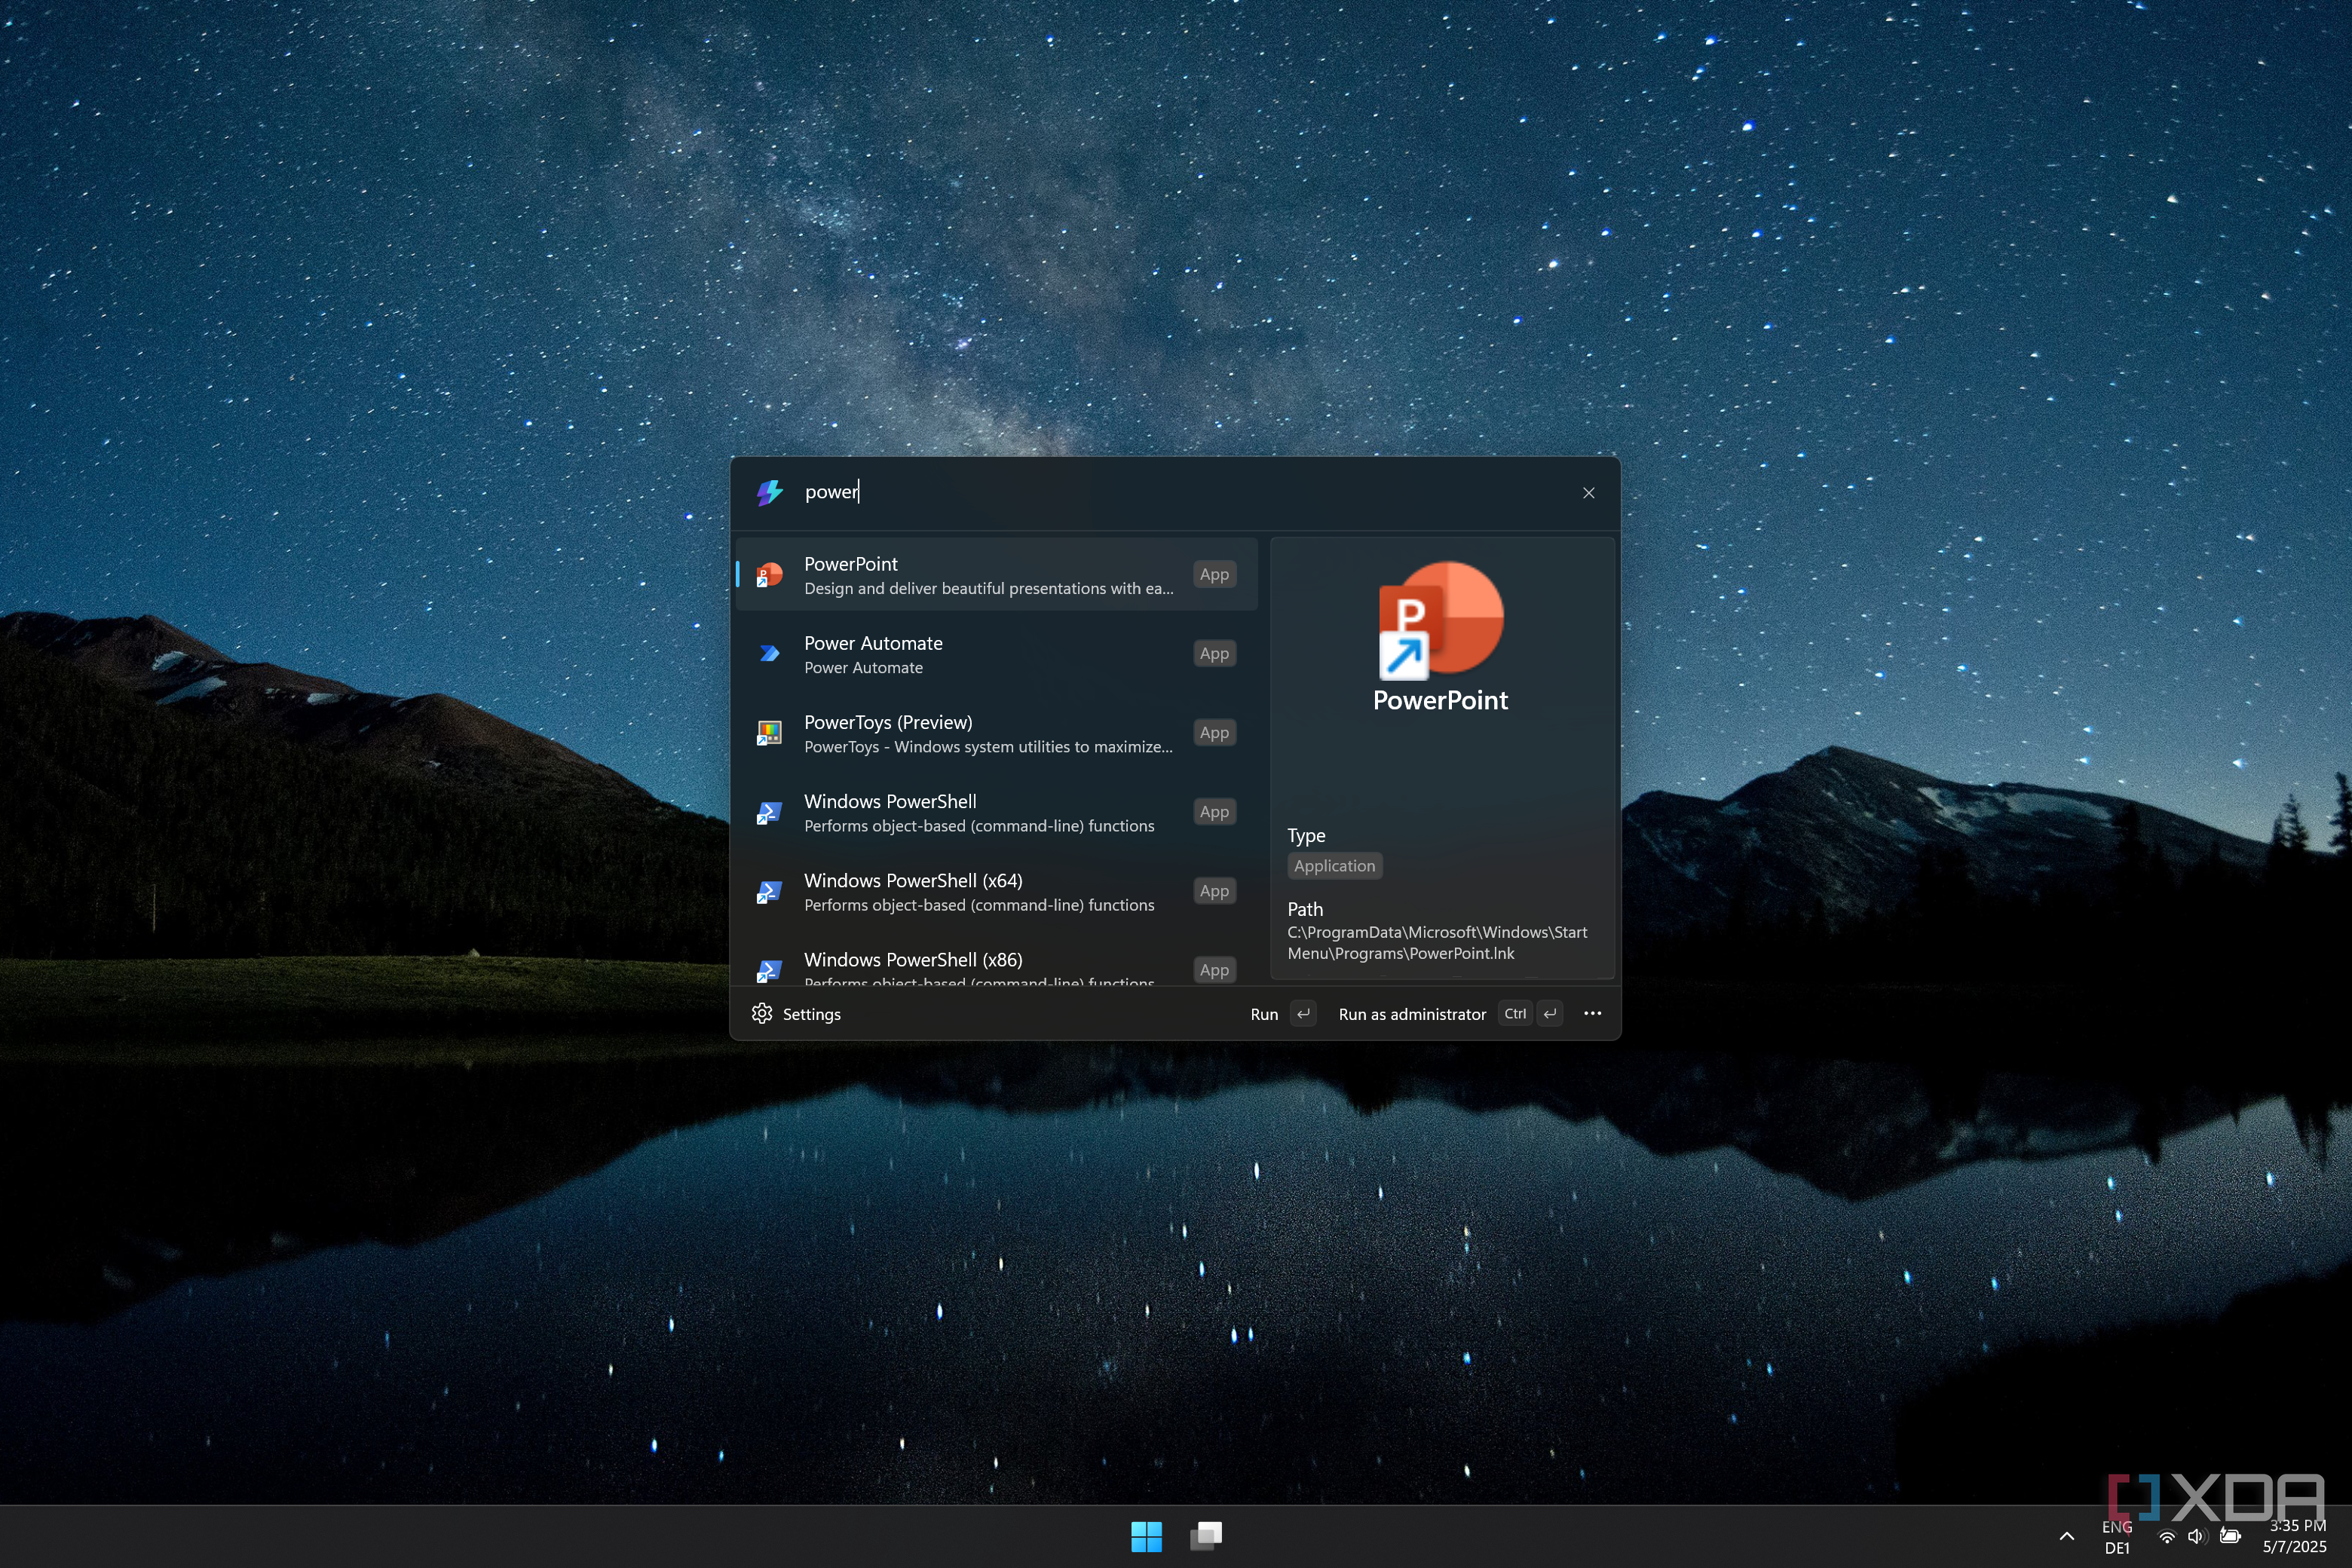Click the PowerPoint heading in the details pane

tap(1440, 700)
